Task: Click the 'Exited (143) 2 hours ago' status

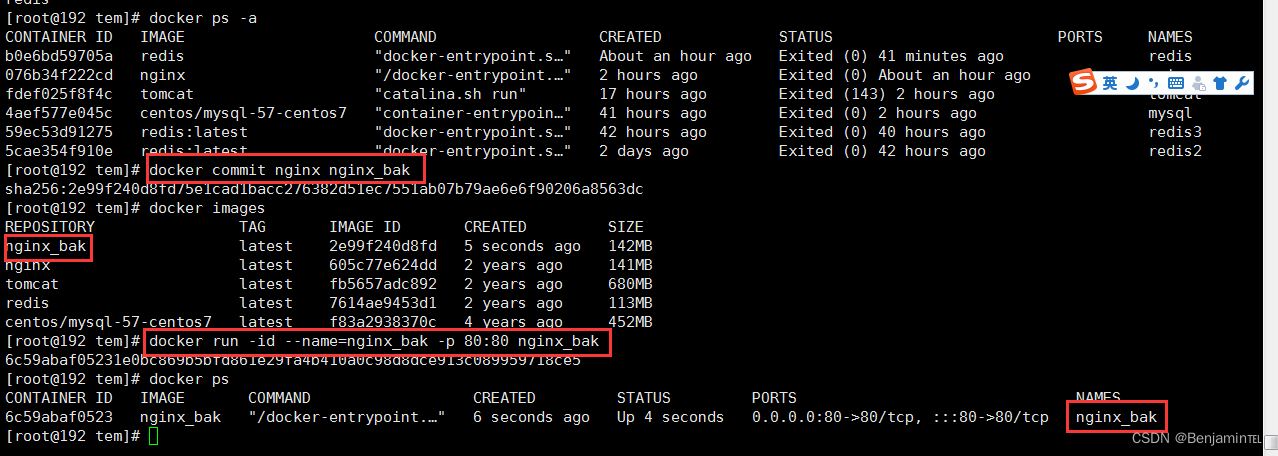Action: coord(887,94)
